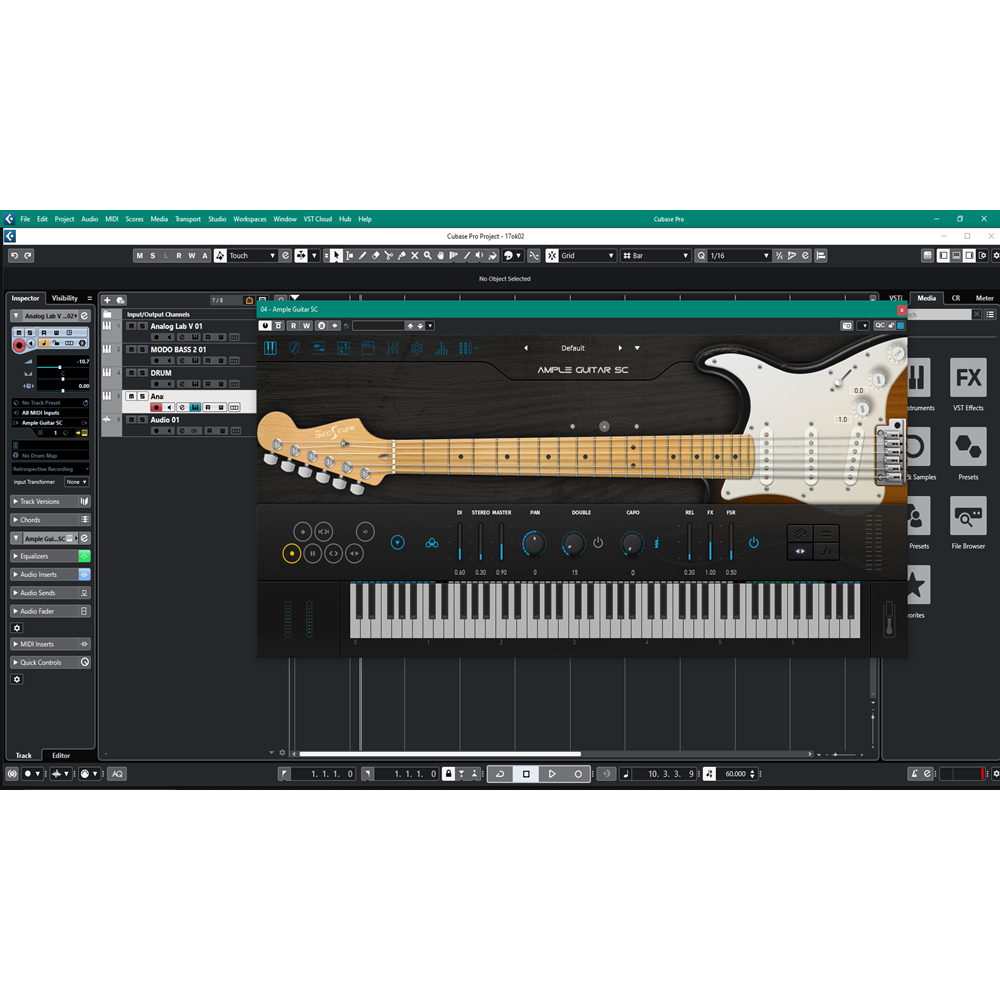The image size is (1000, 1000).
Task: Toggle Doubling power switch in Ample Guitar
Action: pyautogui.click(x=598, y=543)
